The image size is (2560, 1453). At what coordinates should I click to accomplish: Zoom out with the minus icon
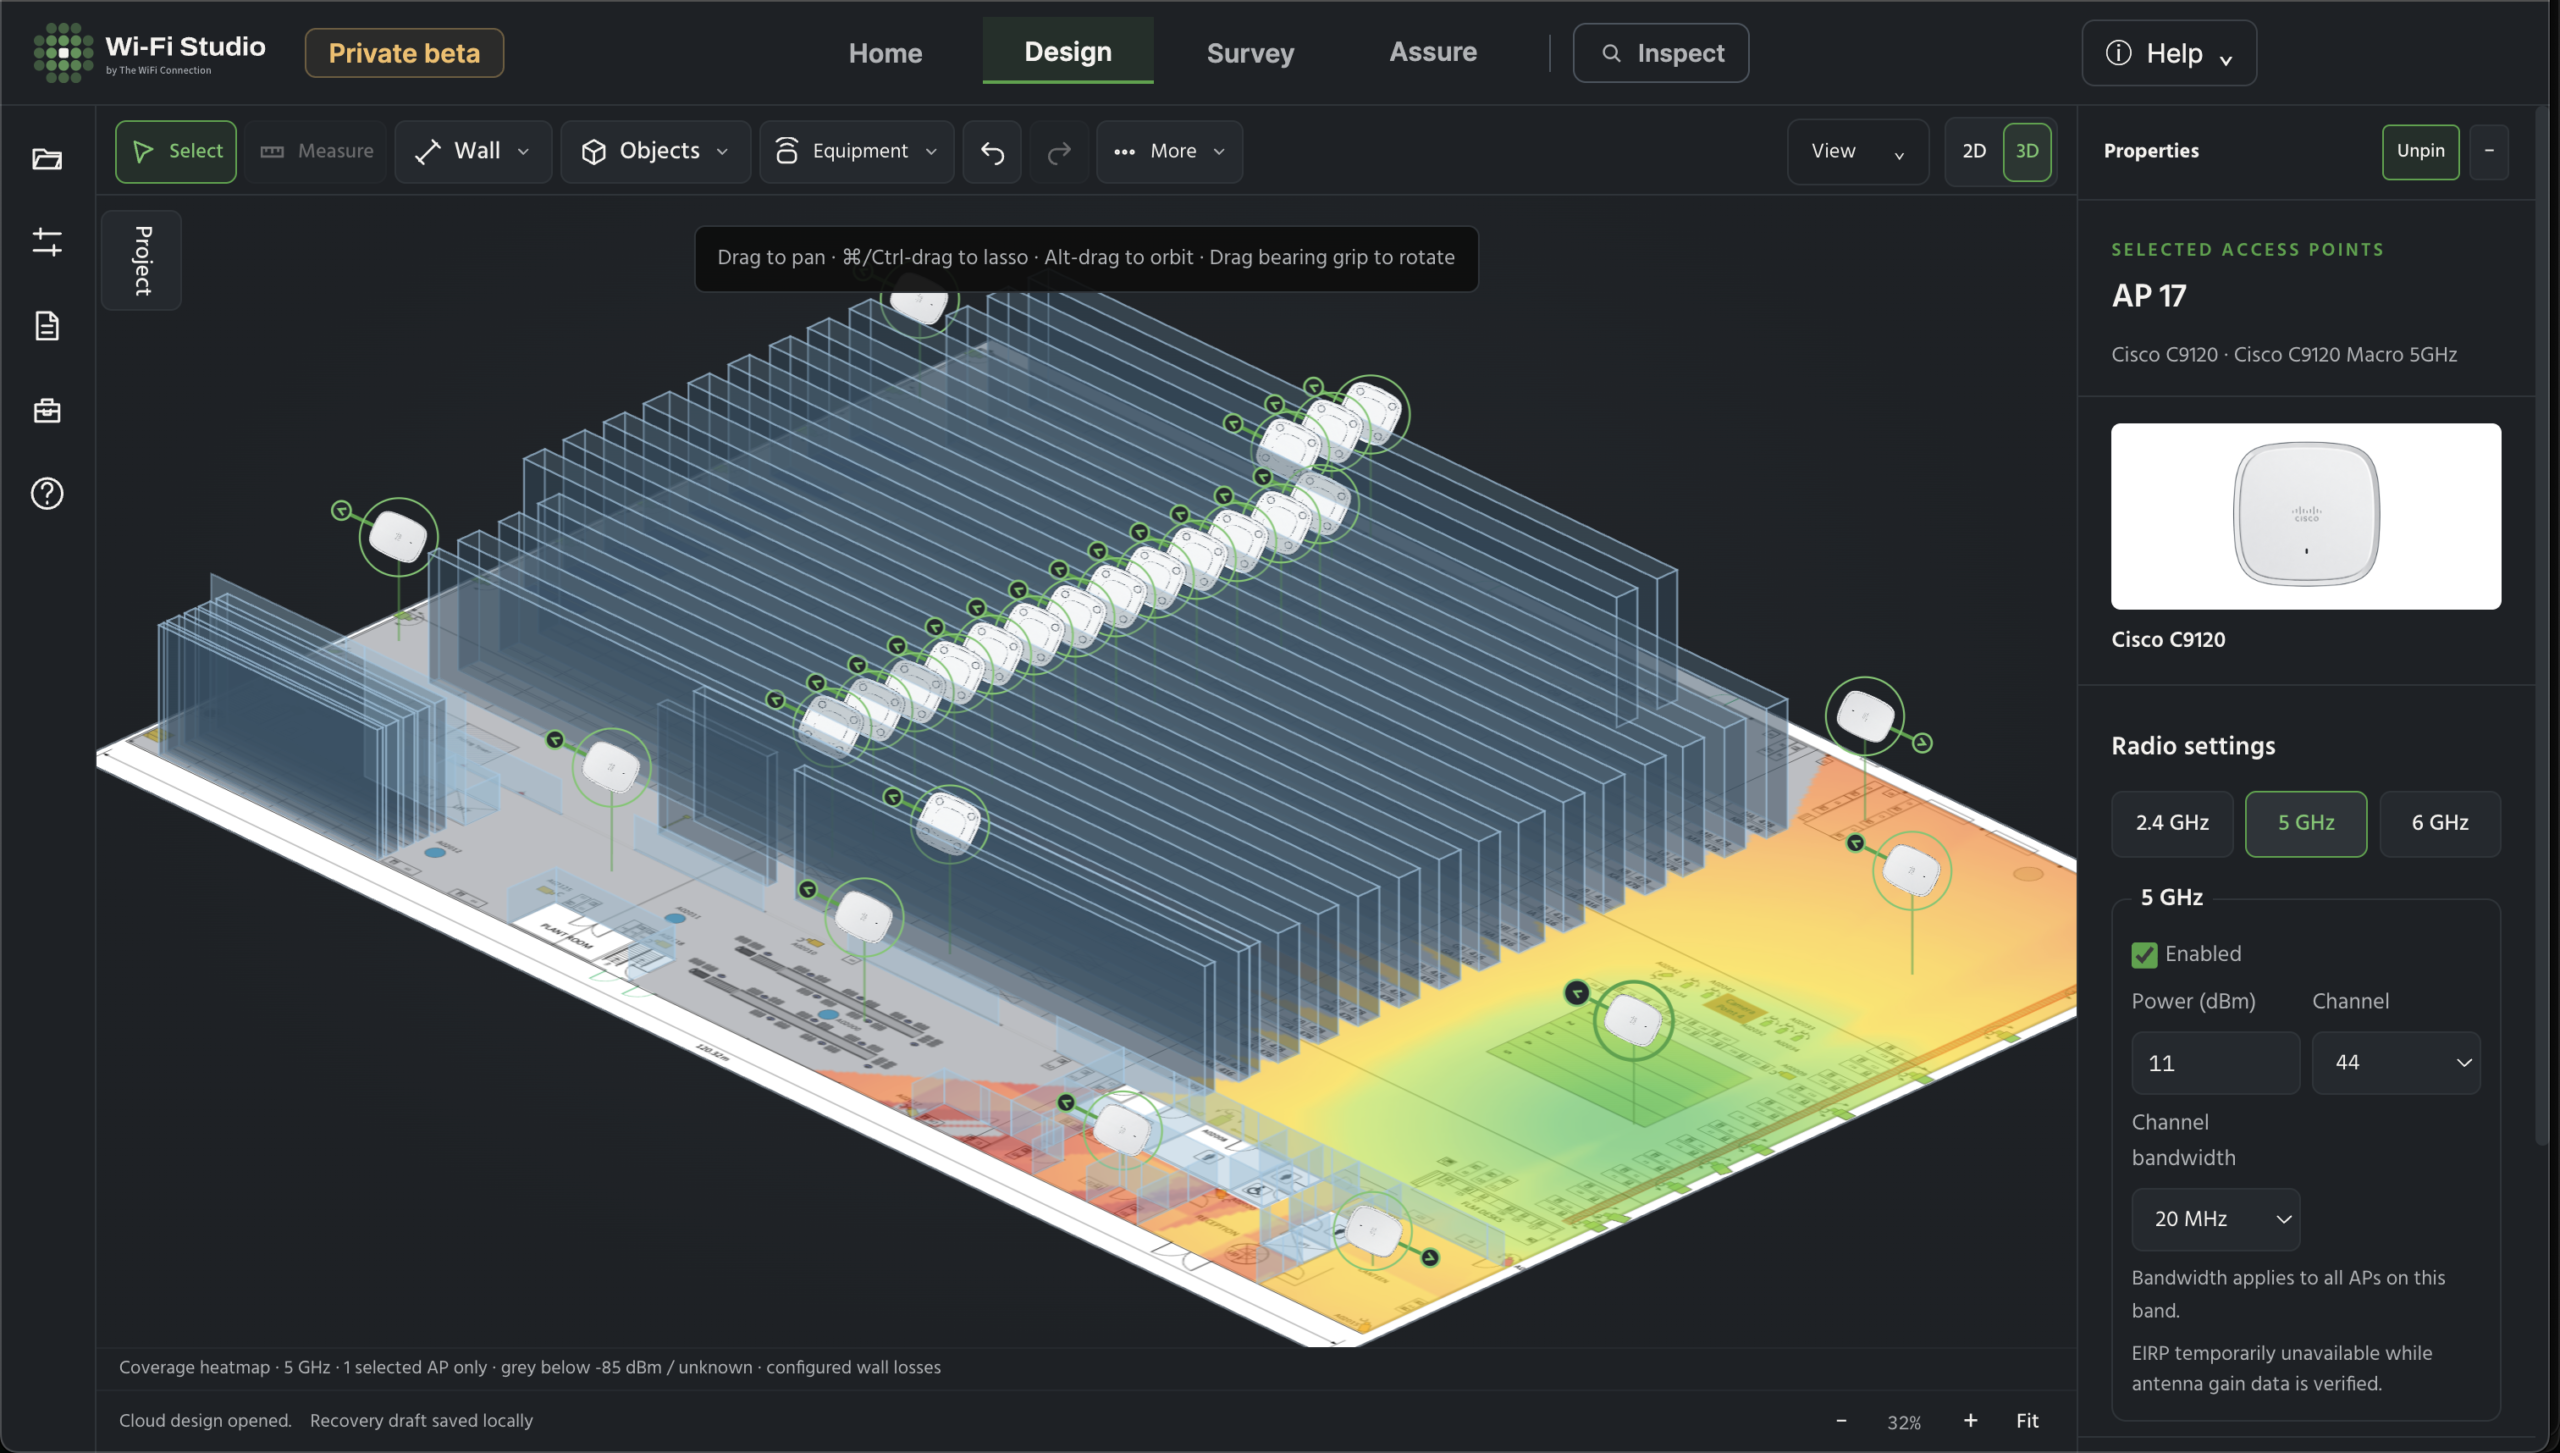click(x=1841, y=1420)
